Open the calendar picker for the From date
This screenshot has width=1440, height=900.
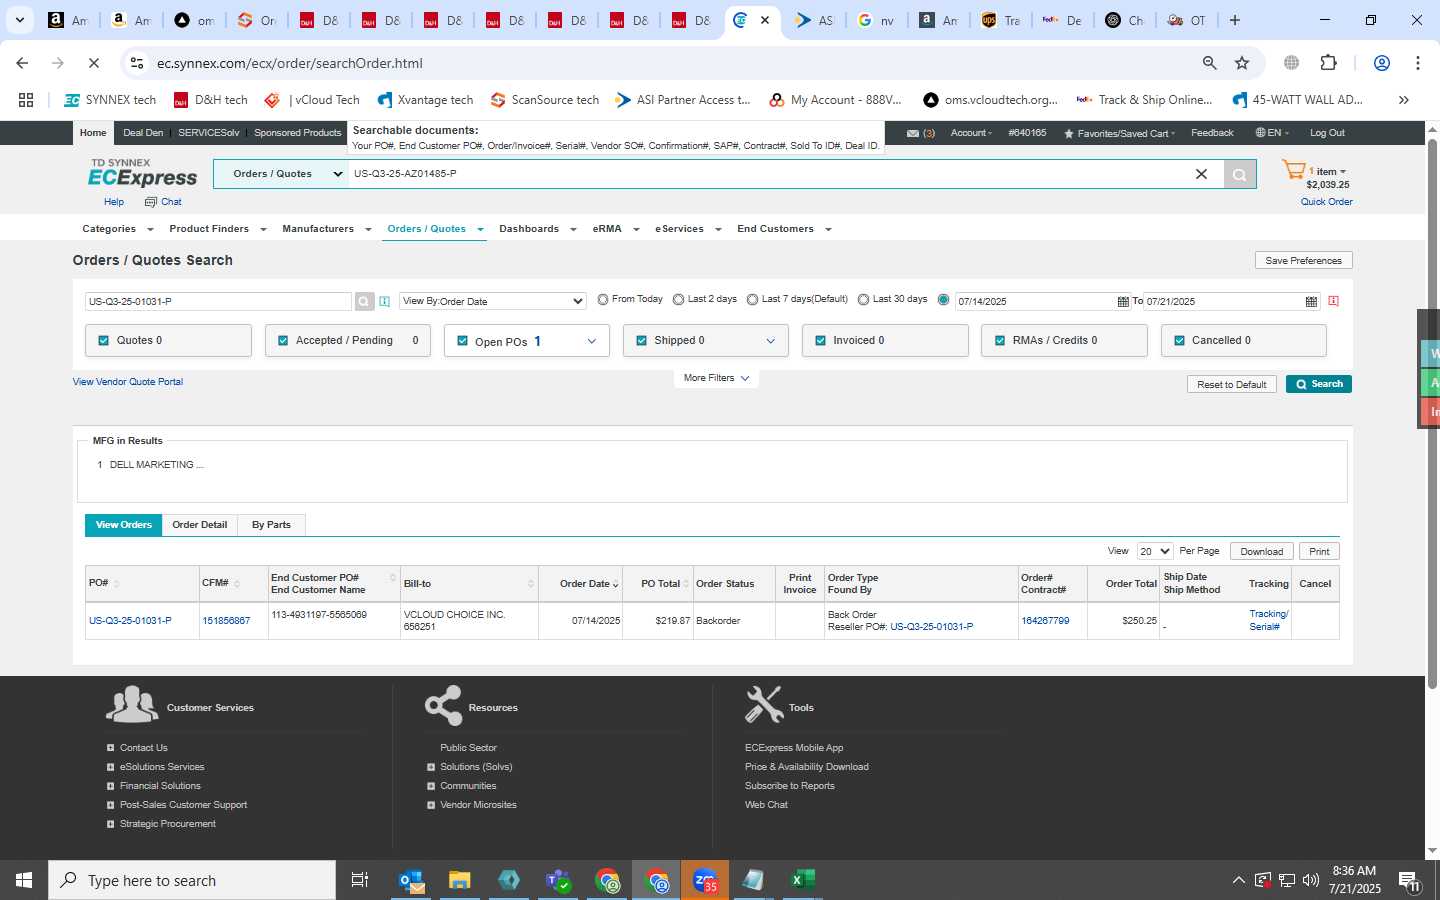pyautogui.click(x=1123, y=301)
